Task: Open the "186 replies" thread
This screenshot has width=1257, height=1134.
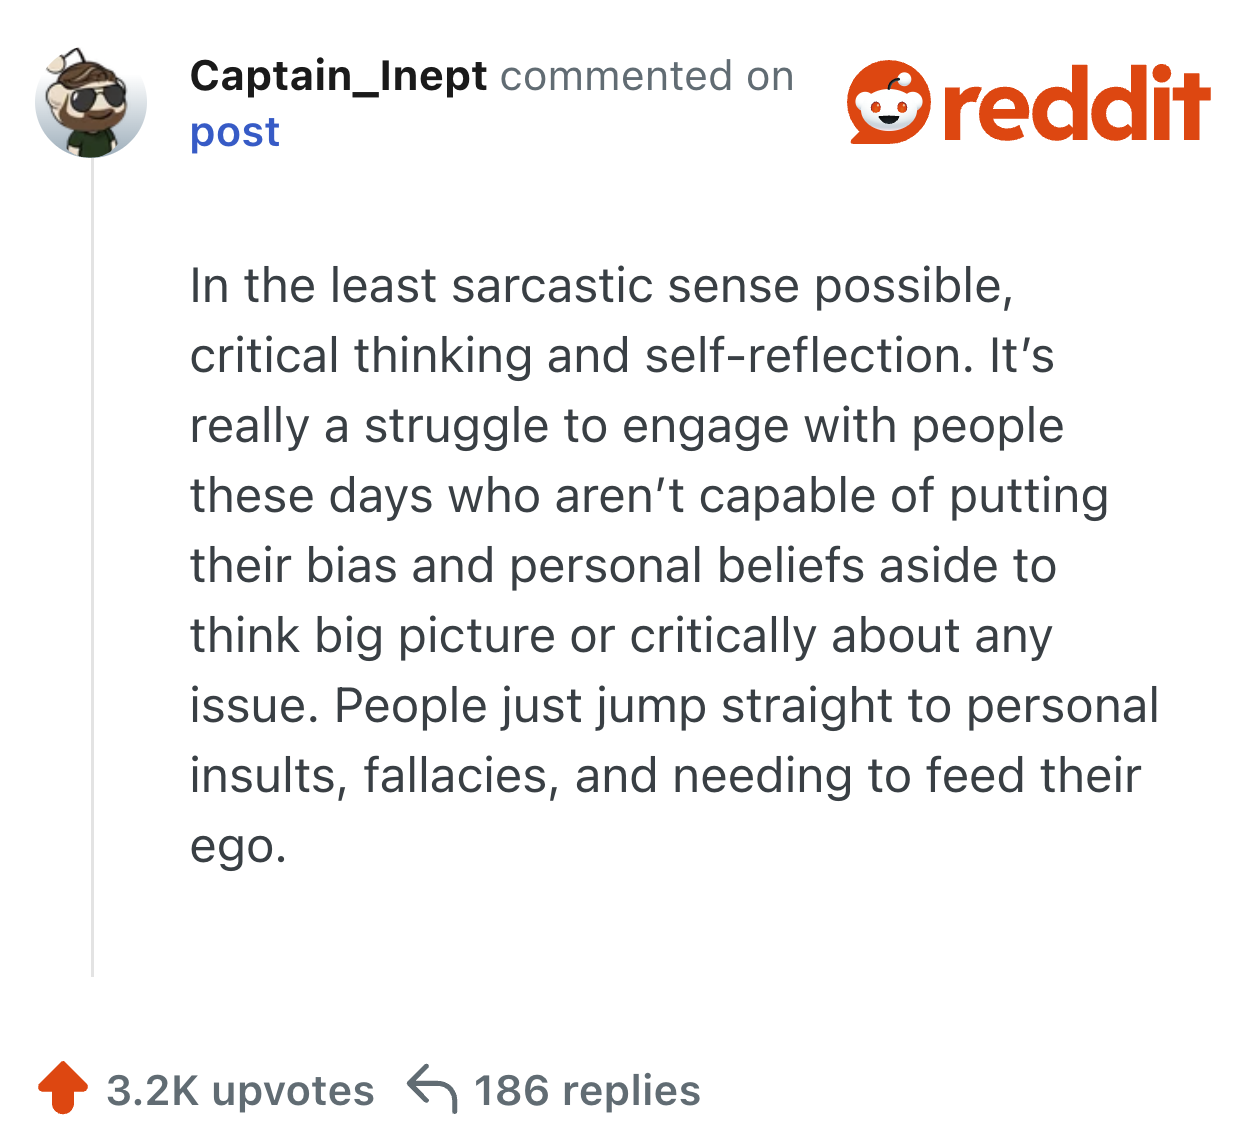Action: (x=587, y=1091)
